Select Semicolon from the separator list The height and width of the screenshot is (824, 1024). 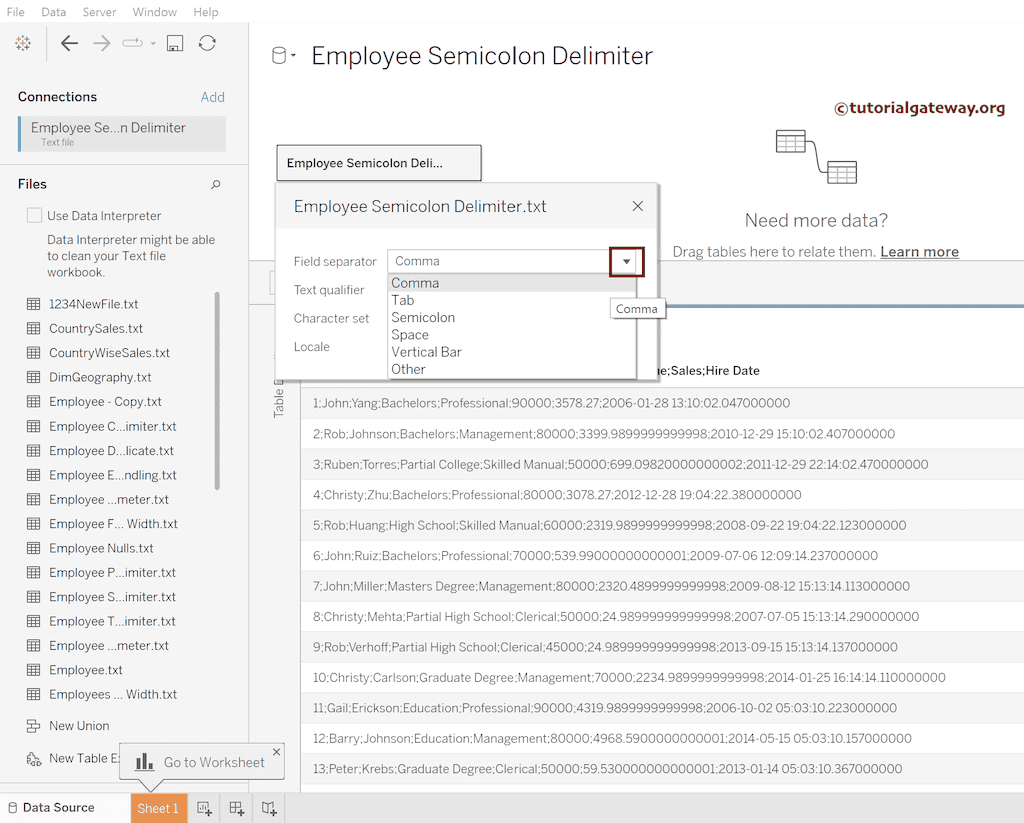coord(423,317)
